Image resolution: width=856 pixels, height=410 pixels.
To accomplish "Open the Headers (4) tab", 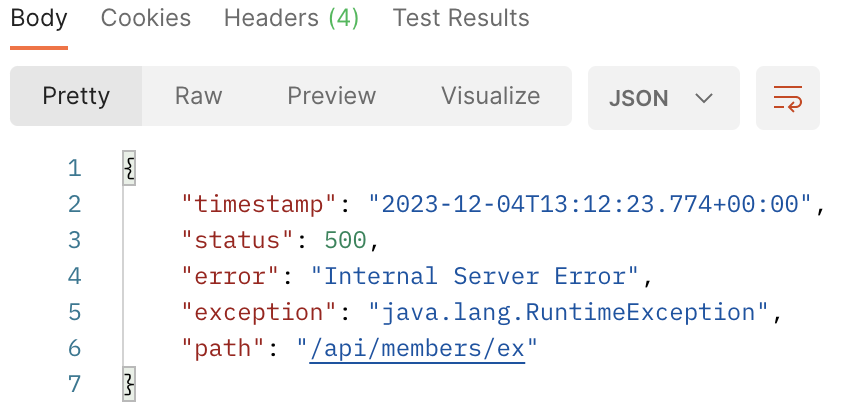I will 291,19.
